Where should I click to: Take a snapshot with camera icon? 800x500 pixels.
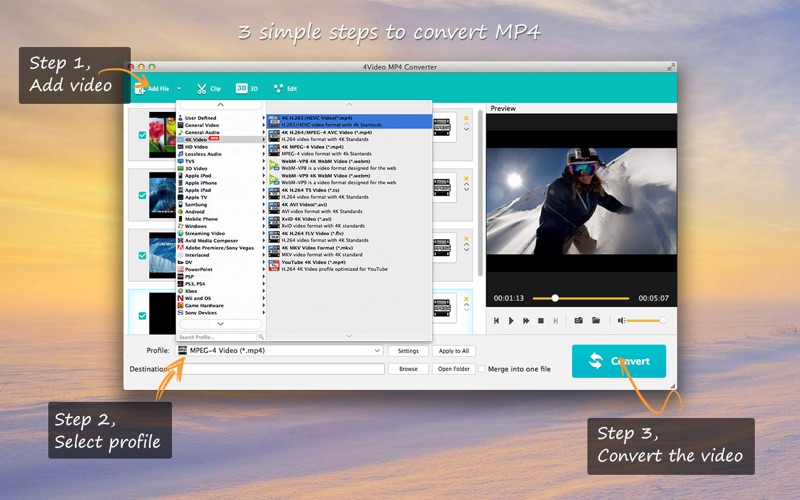[x=579, y=320]
